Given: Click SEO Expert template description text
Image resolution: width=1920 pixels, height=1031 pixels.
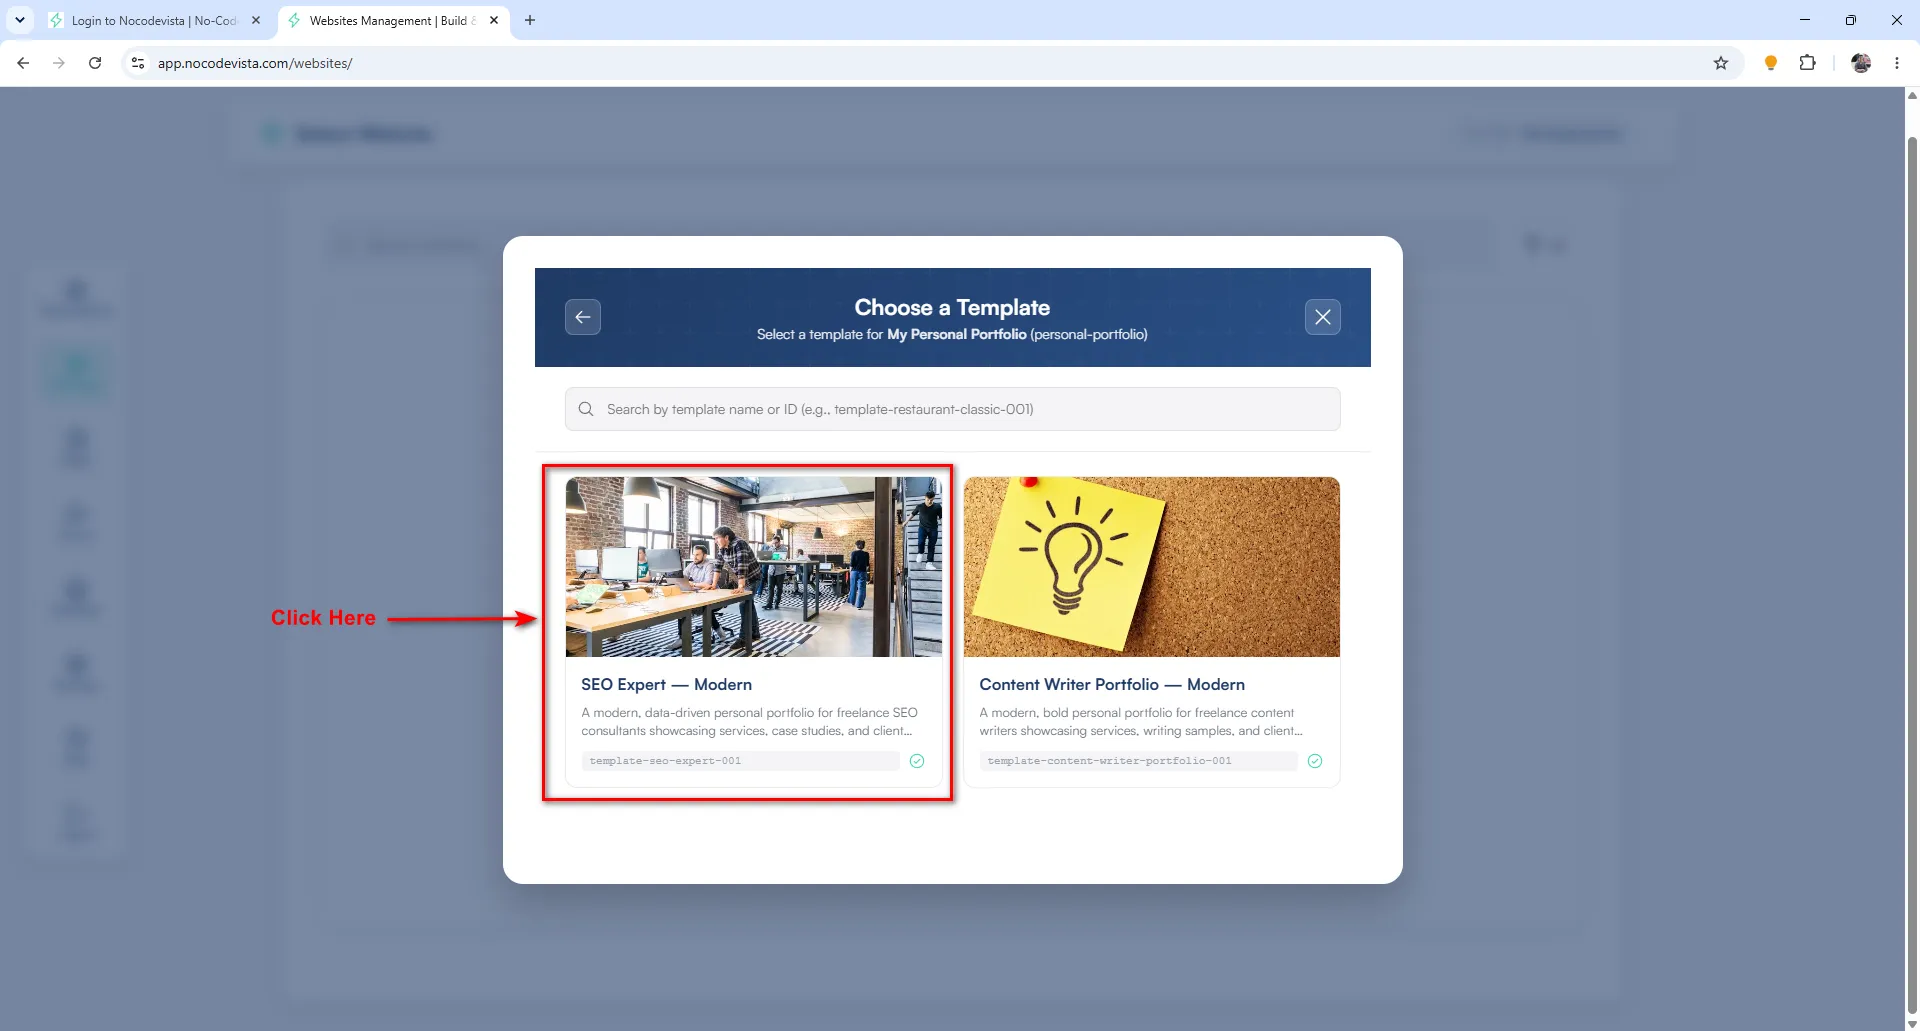Looking at the screenshot, I should (749, 722).
